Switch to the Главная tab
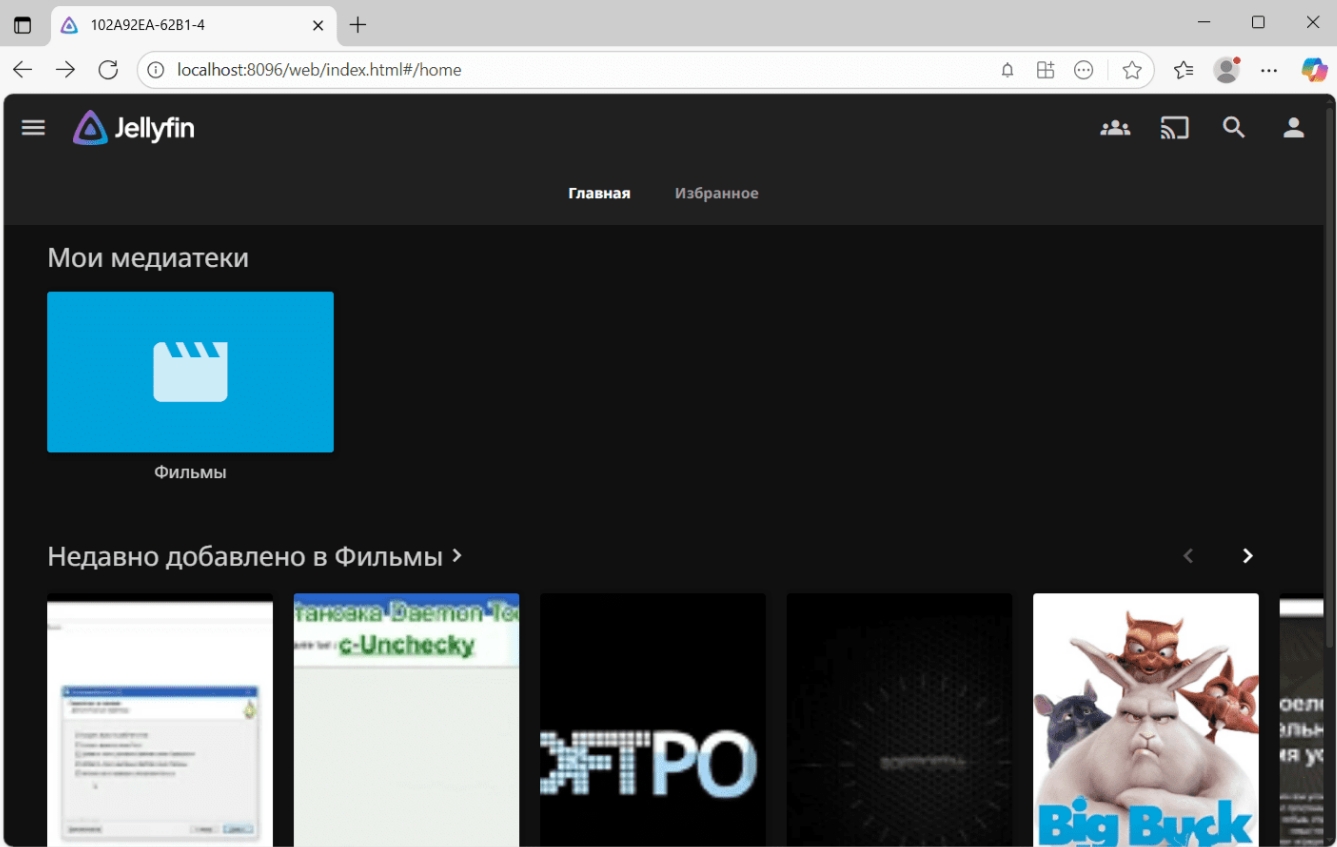 click(599, 193)
